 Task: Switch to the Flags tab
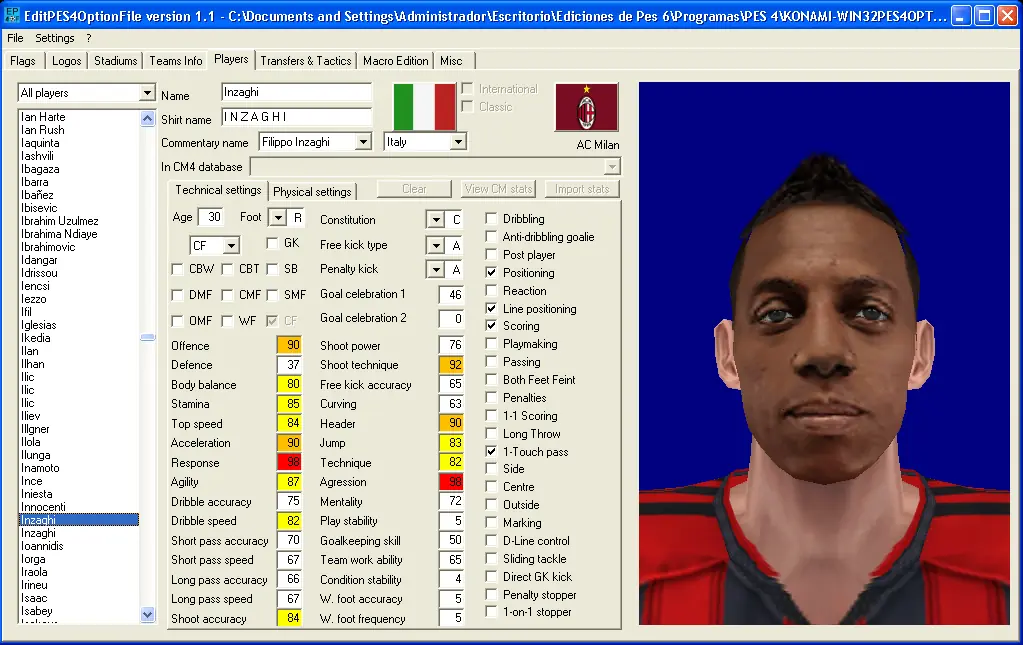click(23, 61)
